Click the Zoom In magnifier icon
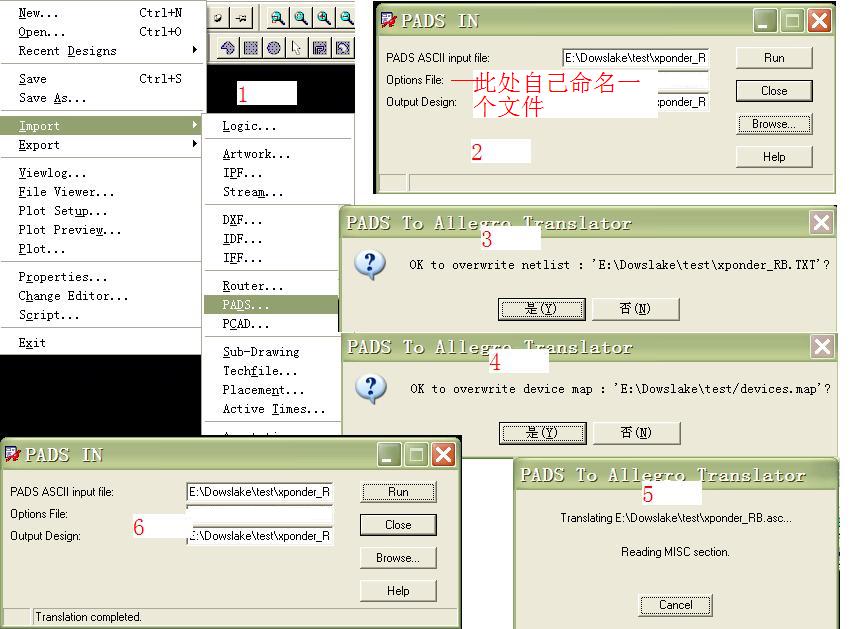This screenshot has height=629, width=852. click(x=324, y=18)
